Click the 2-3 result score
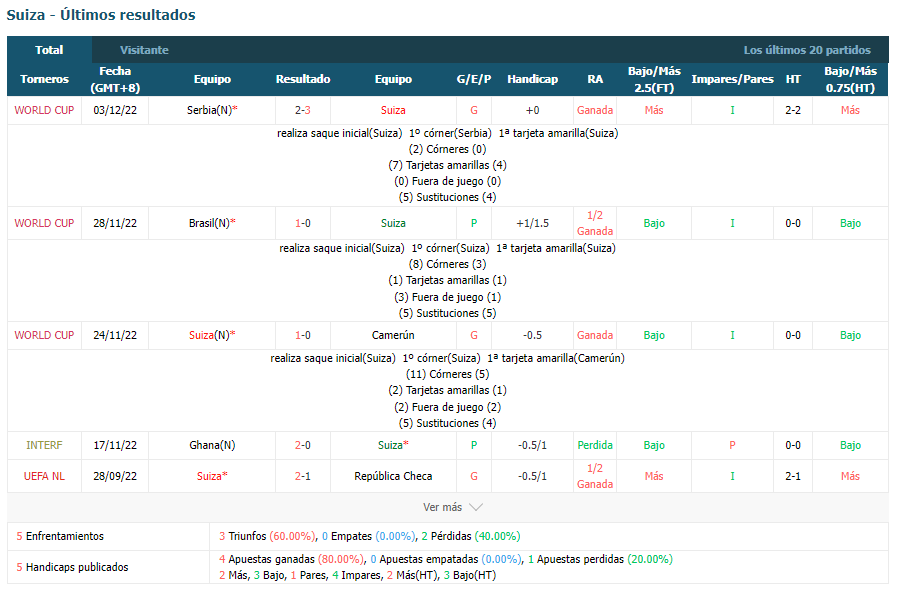Viewport: 898px width, 592px height. 303,110
